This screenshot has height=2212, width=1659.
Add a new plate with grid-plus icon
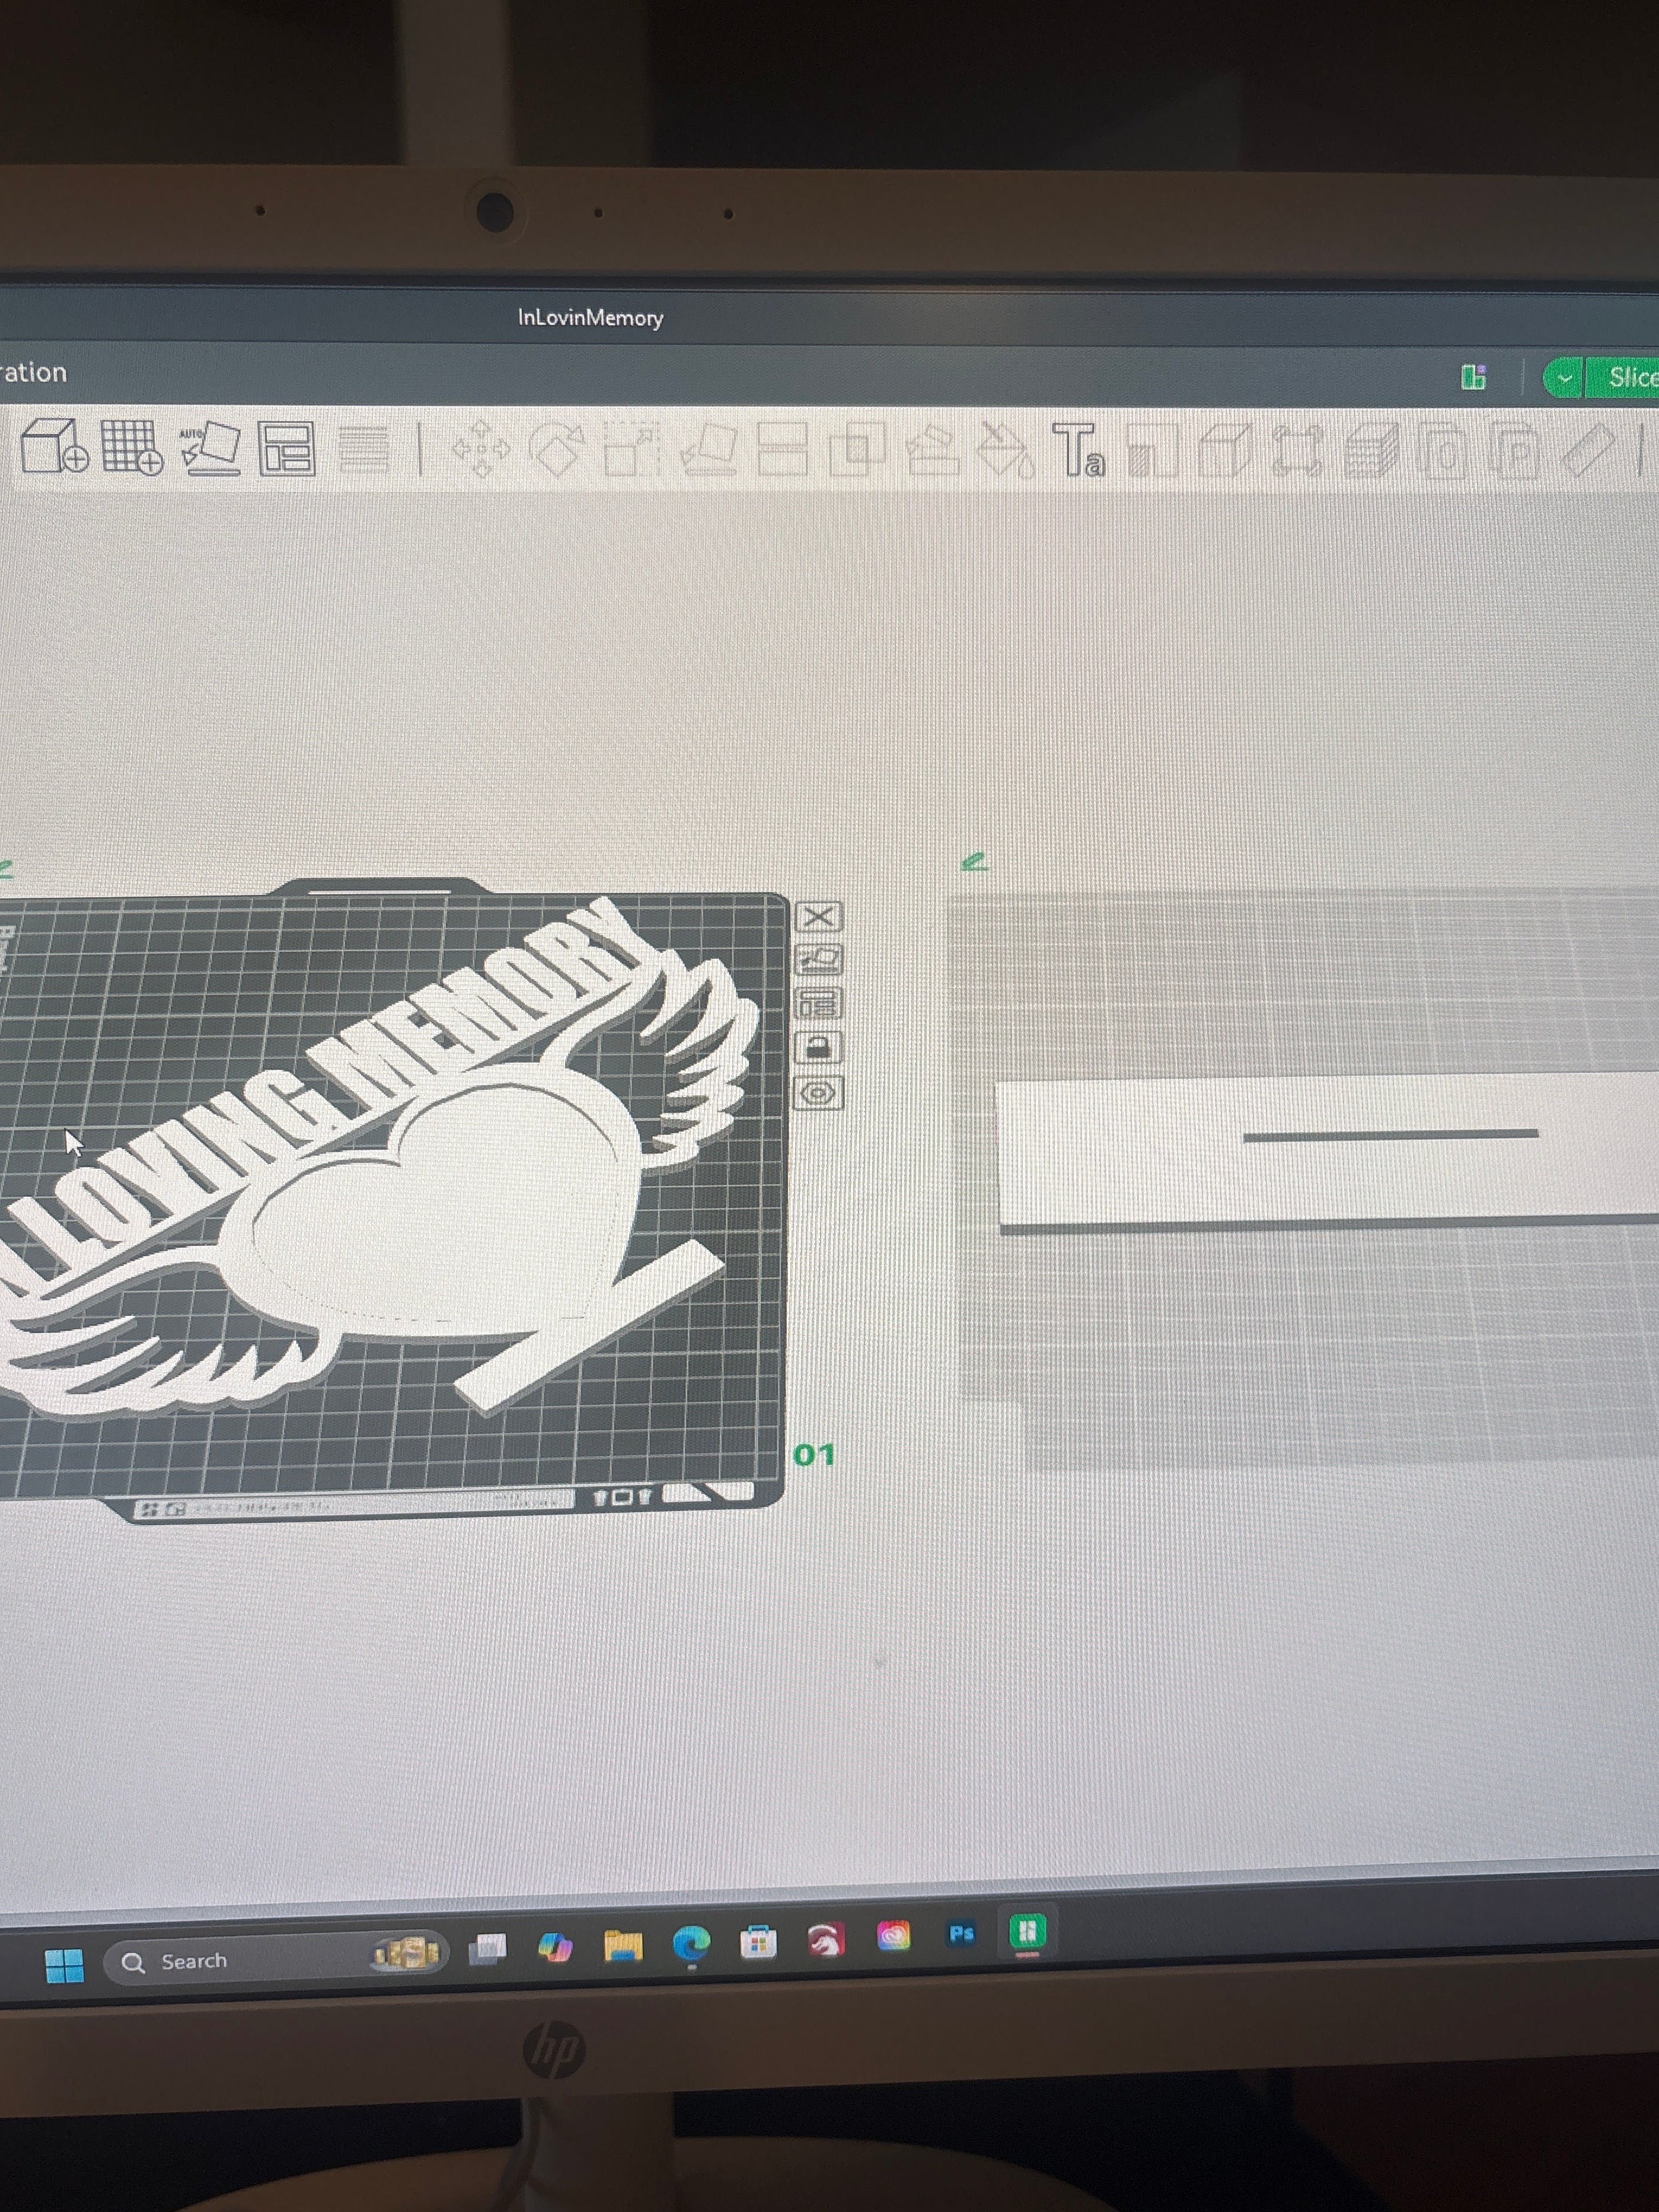[132, 447]
